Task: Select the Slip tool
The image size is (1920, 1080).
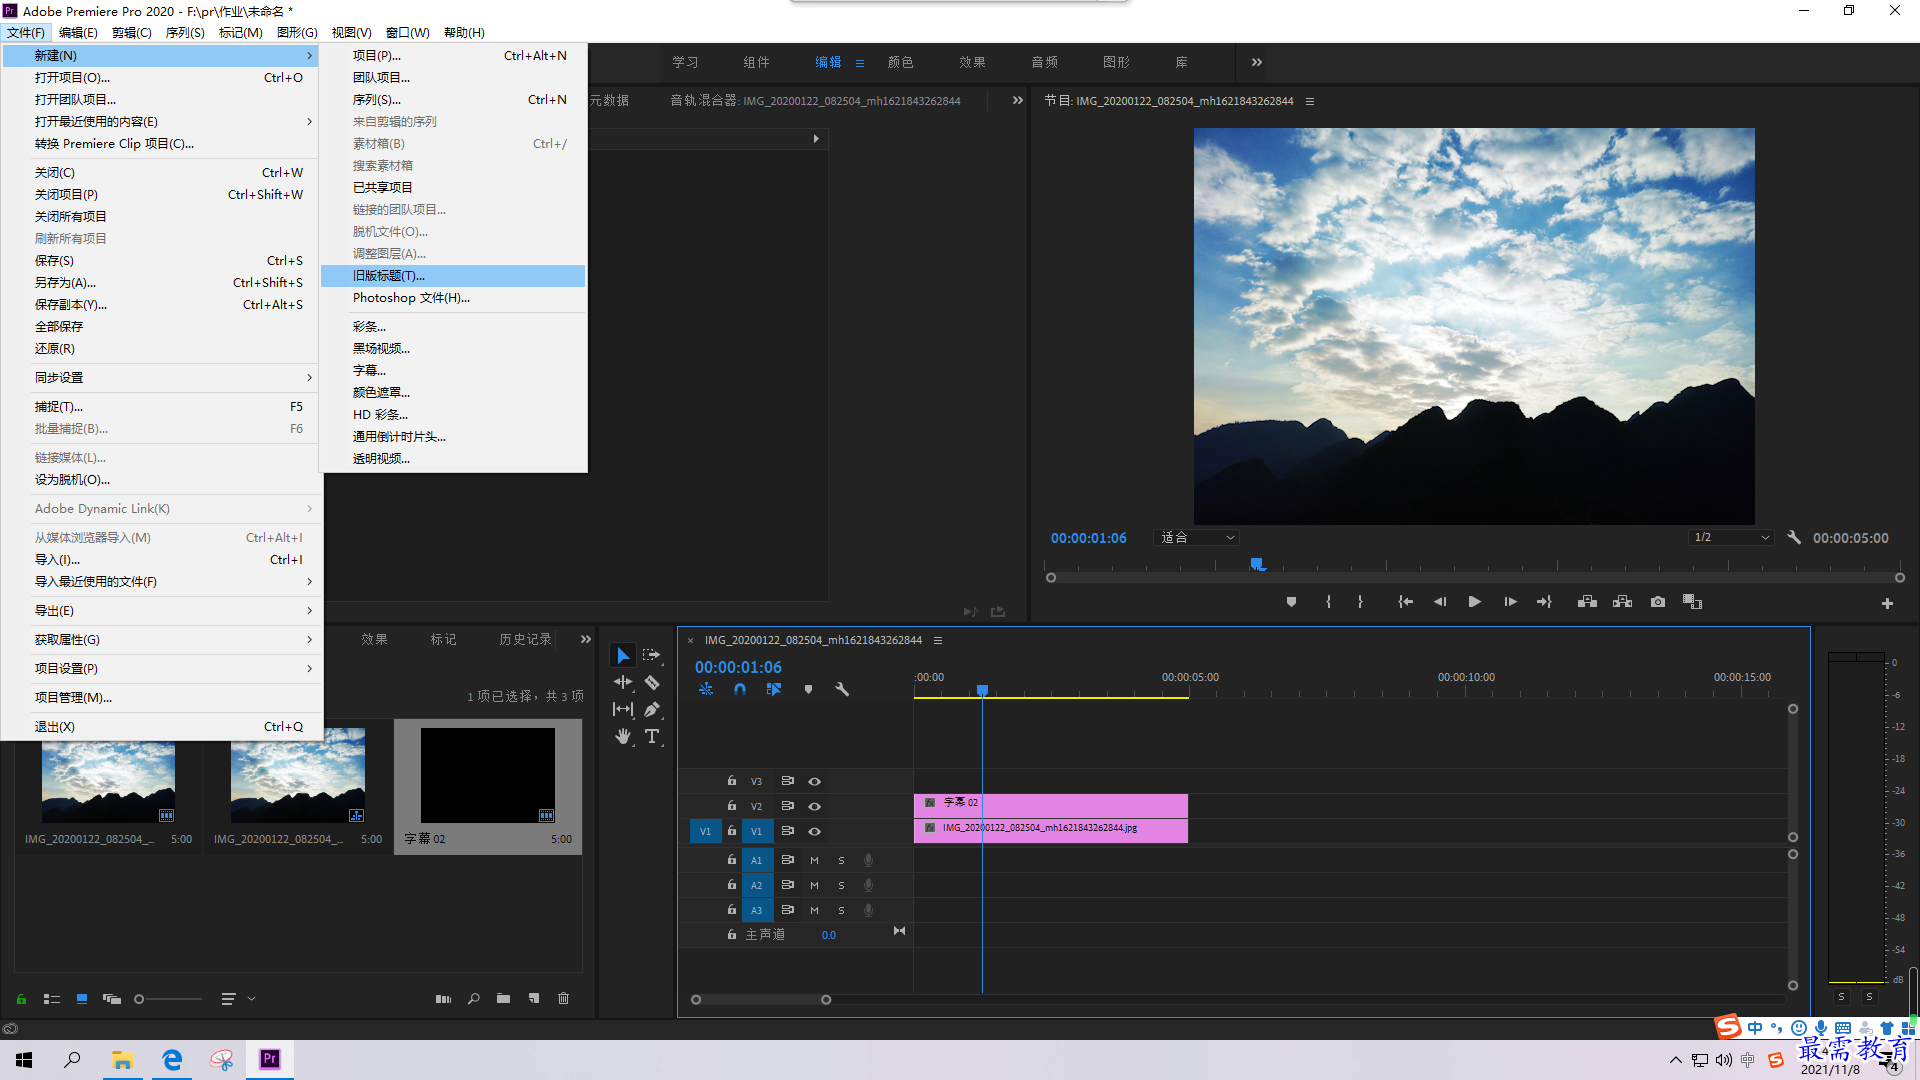Action: [623, 709]
